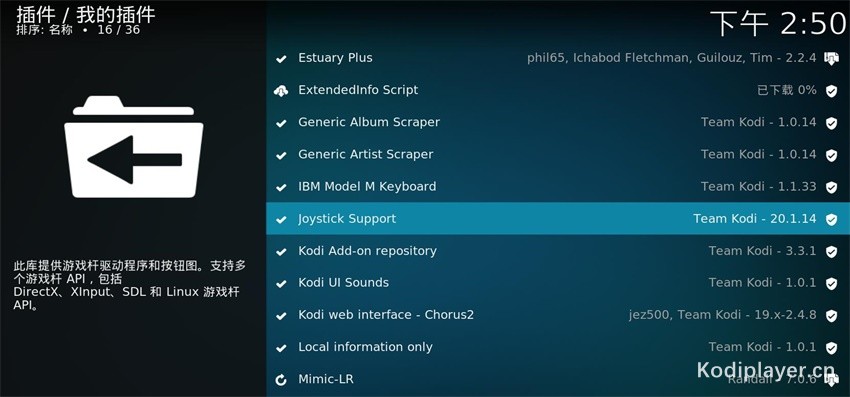Click the refresh icon next to Mimic-LR

pyautogui.click(x=281, y=380)
